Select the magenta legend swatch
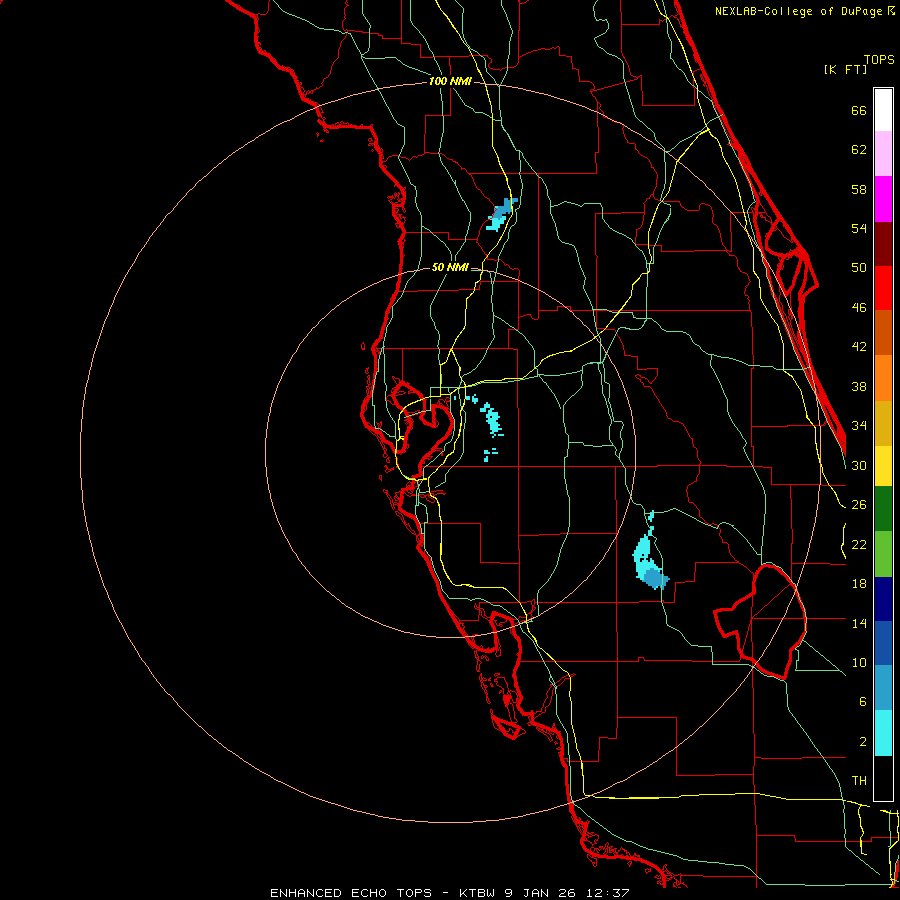 (x=883, y=199)
